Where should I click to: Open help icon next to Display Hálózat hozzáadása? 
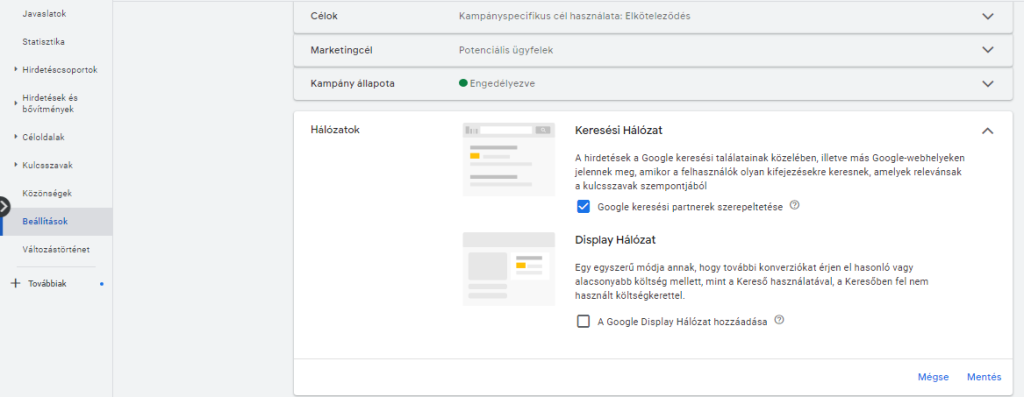coord(778,321)
